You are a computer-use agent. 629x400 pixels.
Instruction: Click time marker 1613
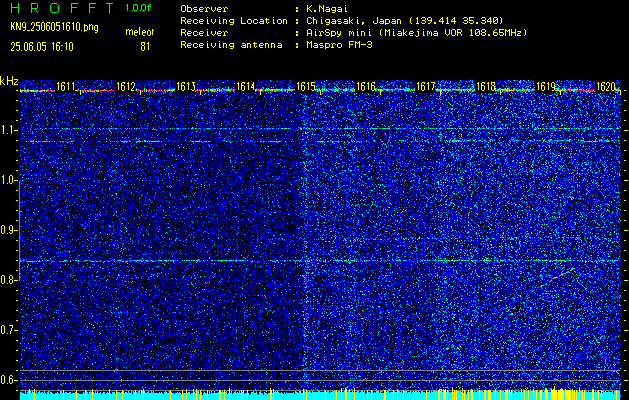(186, 86)
